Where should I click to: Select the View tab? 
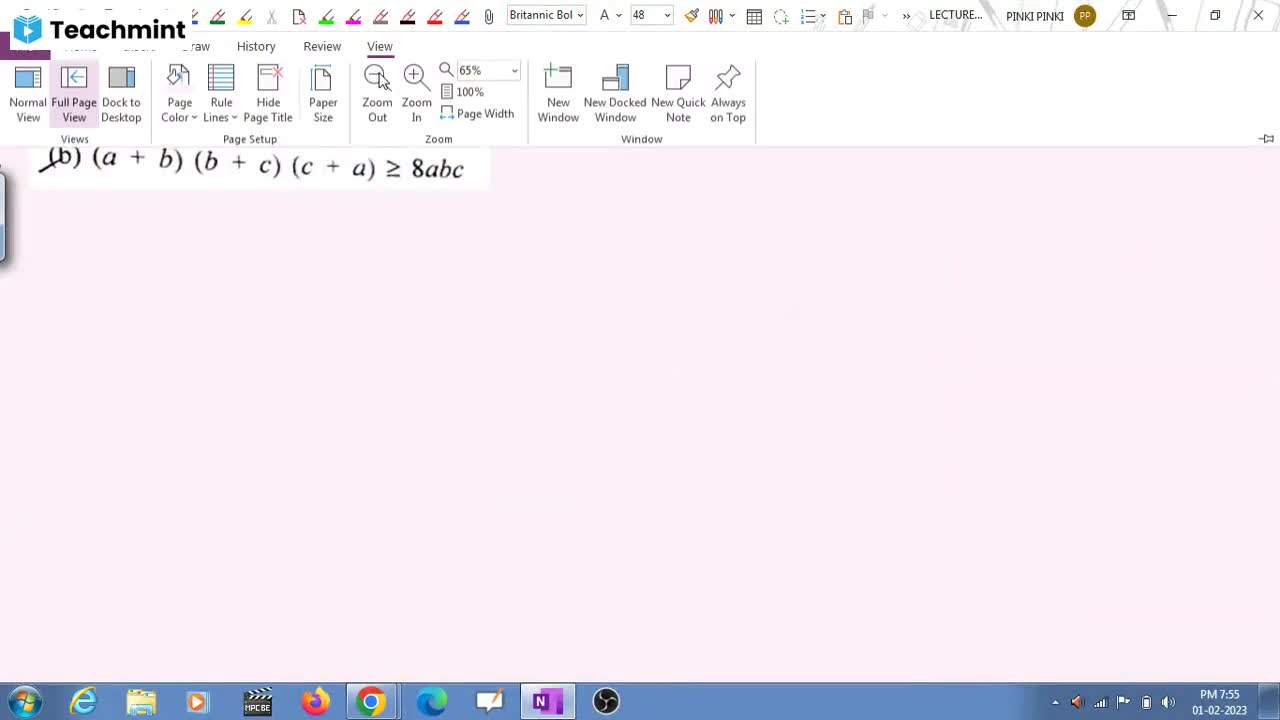380,46
